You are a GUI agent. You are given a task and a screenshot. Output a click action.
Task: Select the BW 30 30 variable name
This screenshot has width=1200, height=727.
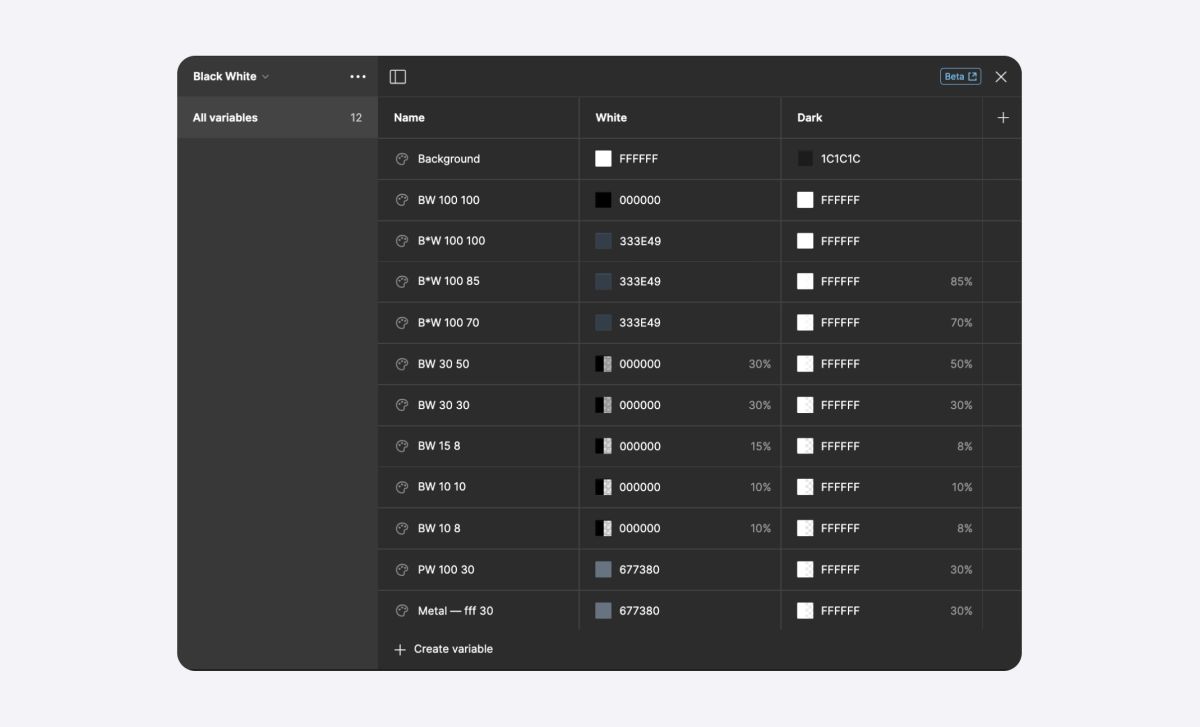444,405
